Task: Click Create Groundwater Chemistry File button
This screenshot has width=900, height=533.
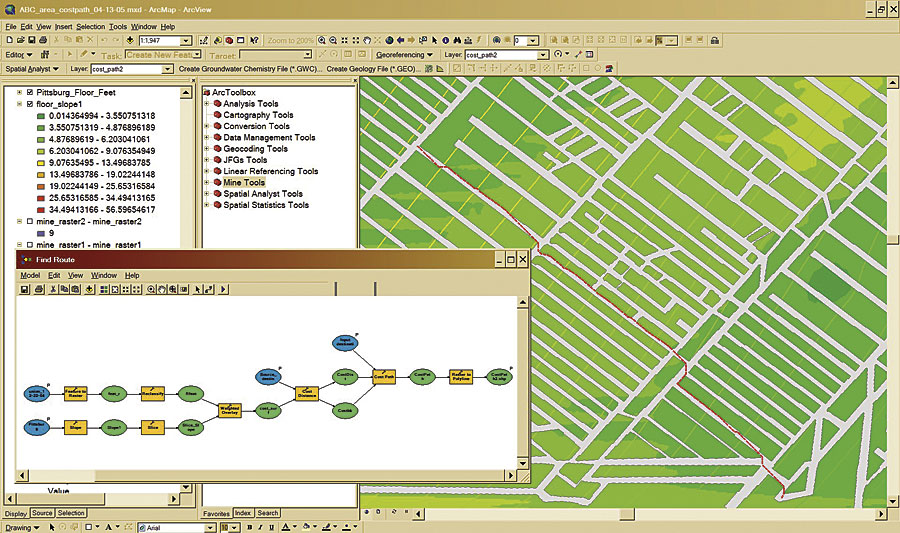Action: click(x=249, y=69)
